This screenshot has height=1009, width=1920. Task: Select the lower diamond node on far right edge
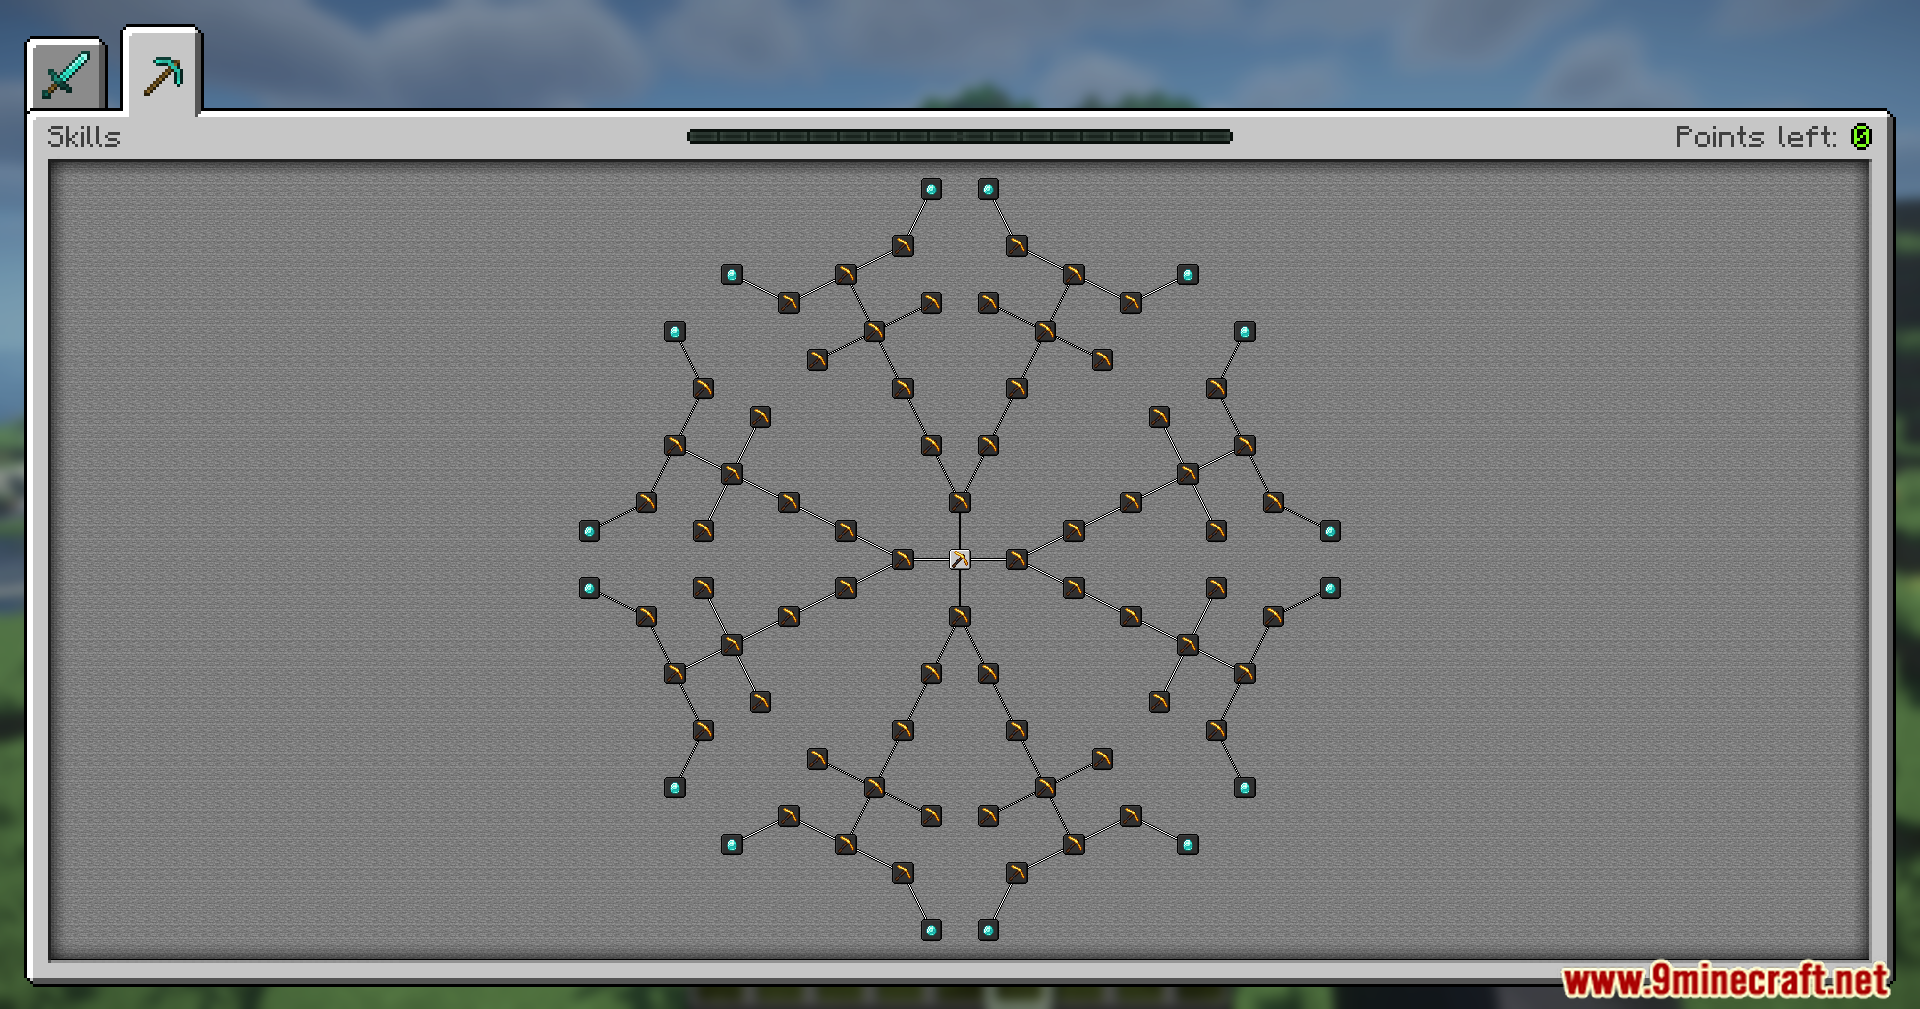[x=1330, y=588]
